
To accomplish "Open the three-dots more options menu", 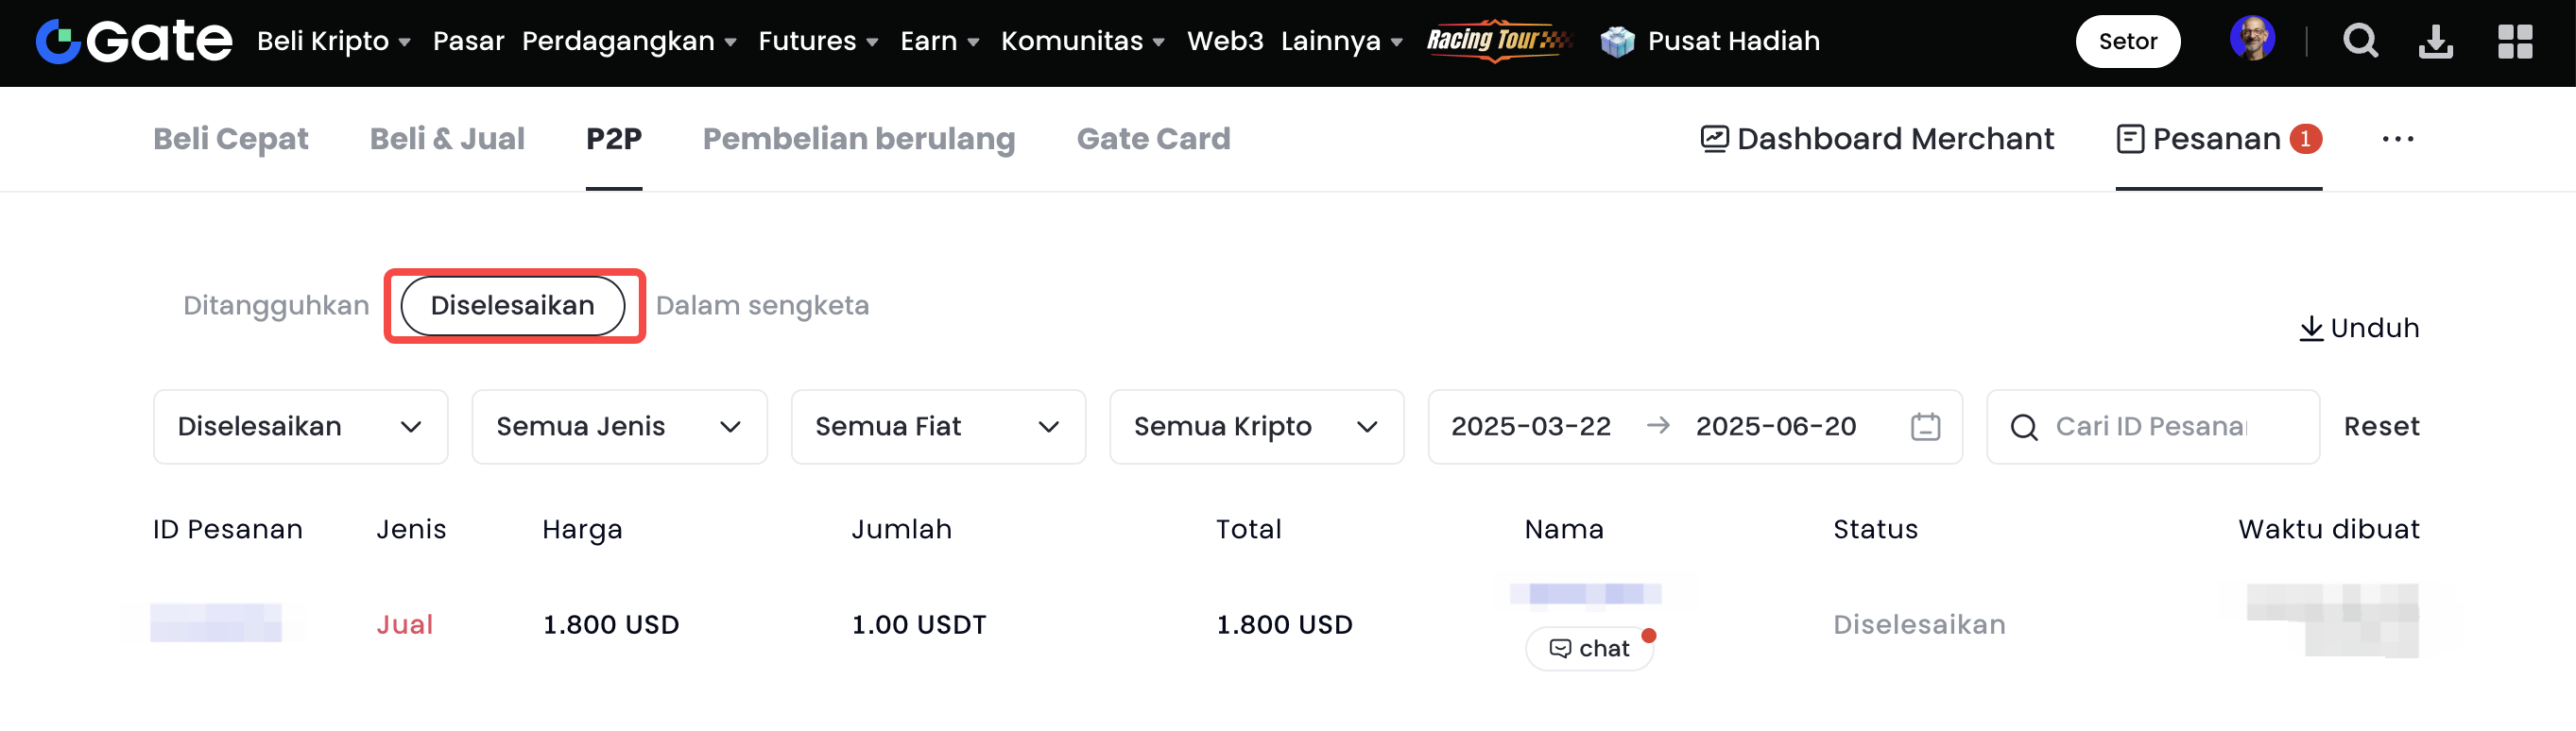I will tap(2397, 139).
